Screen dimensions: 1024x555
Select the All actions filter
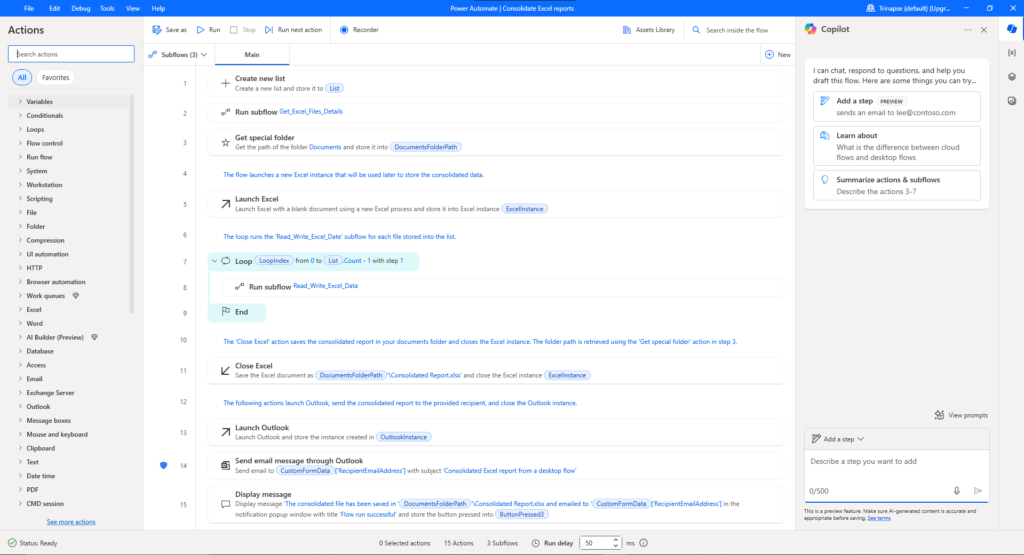coord(22,78)
